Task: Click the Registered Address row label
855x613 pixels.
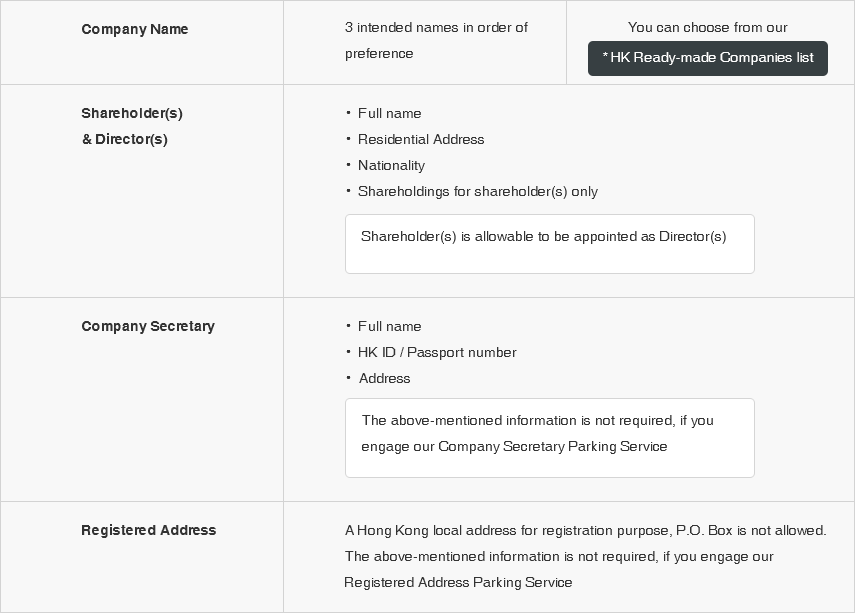Action: (148, 530)
